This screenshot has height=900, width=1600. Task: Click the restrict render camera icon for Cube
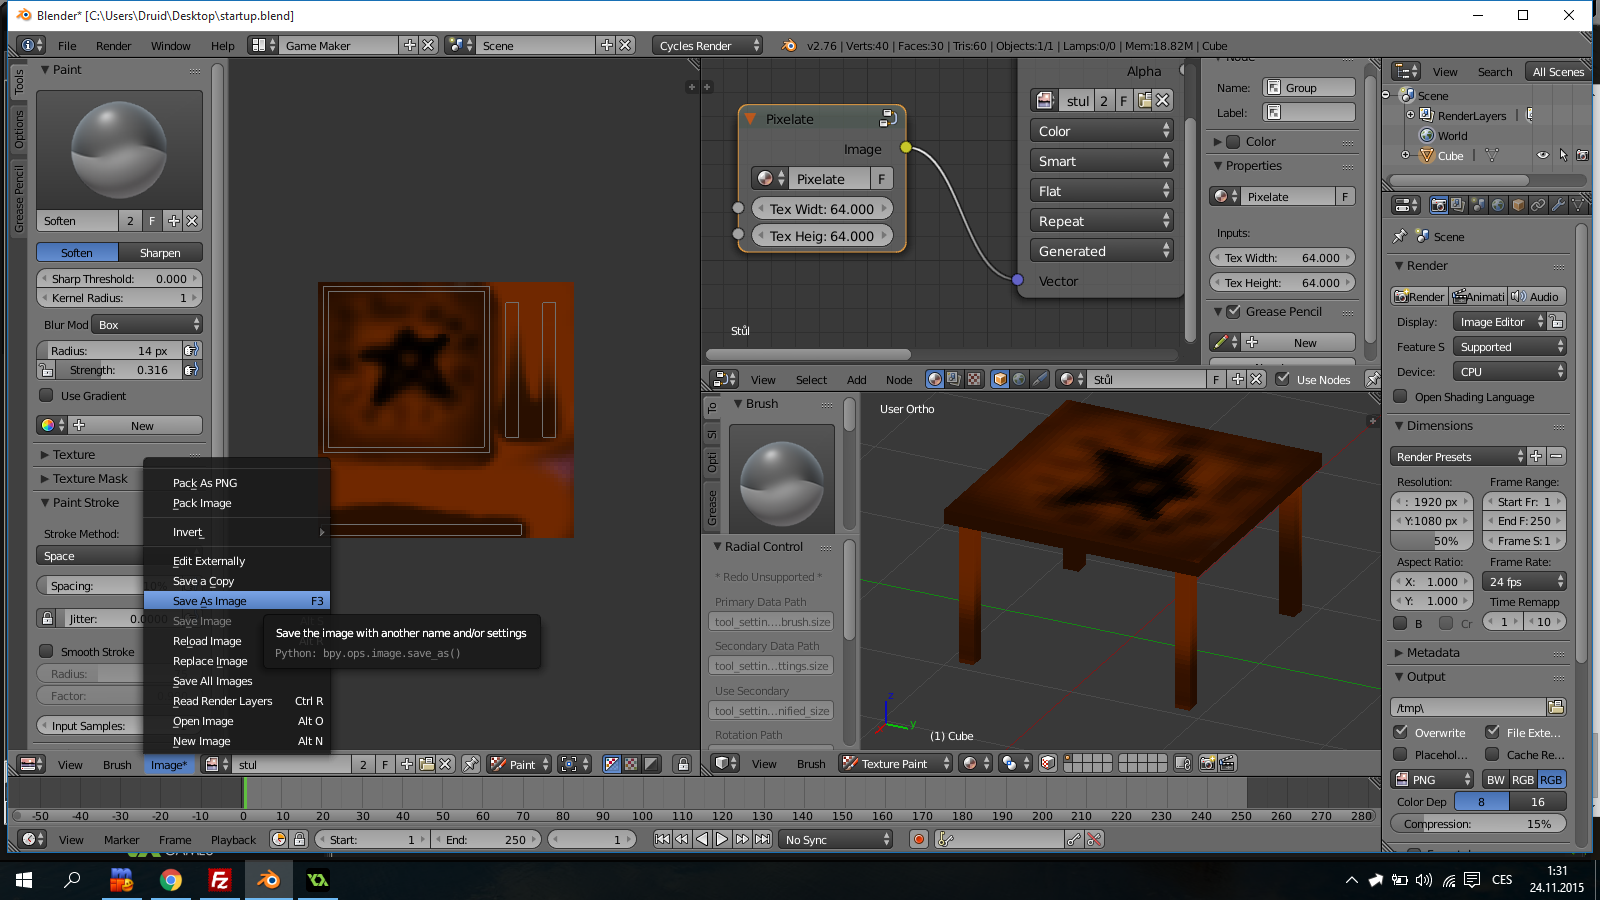coord(1582,155)
